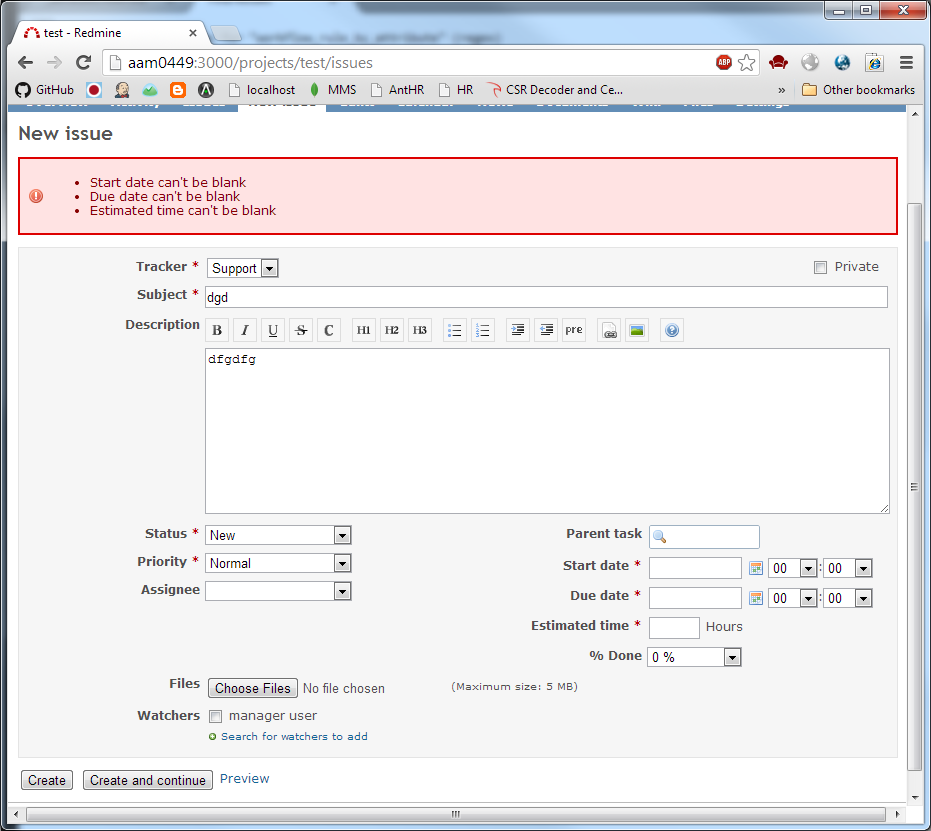Click Search for watchers to add link
931x831 pixels.
tap(294, 737)
